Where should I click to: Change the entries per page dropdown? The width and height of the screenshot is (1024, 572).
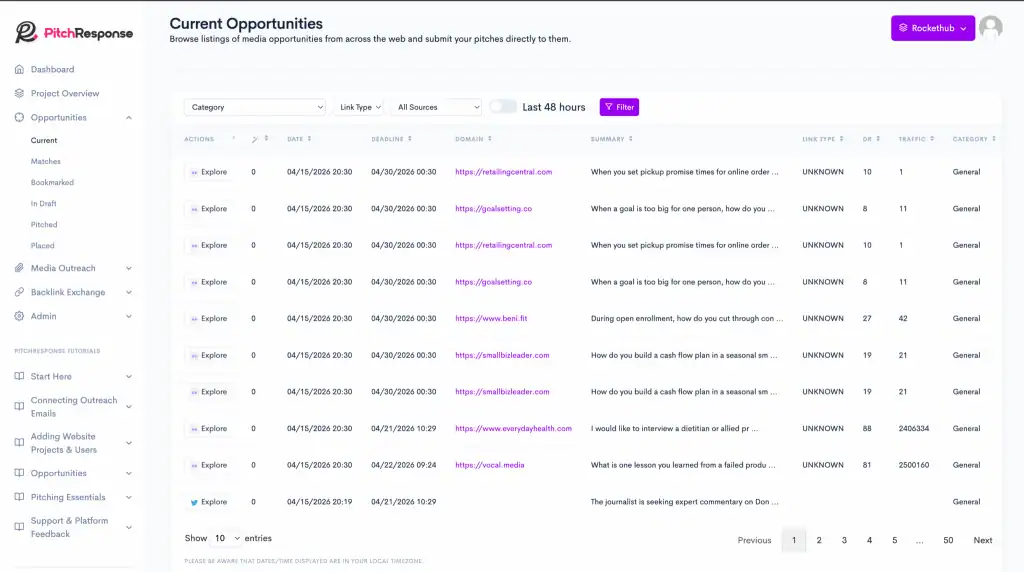click(227, 538)
